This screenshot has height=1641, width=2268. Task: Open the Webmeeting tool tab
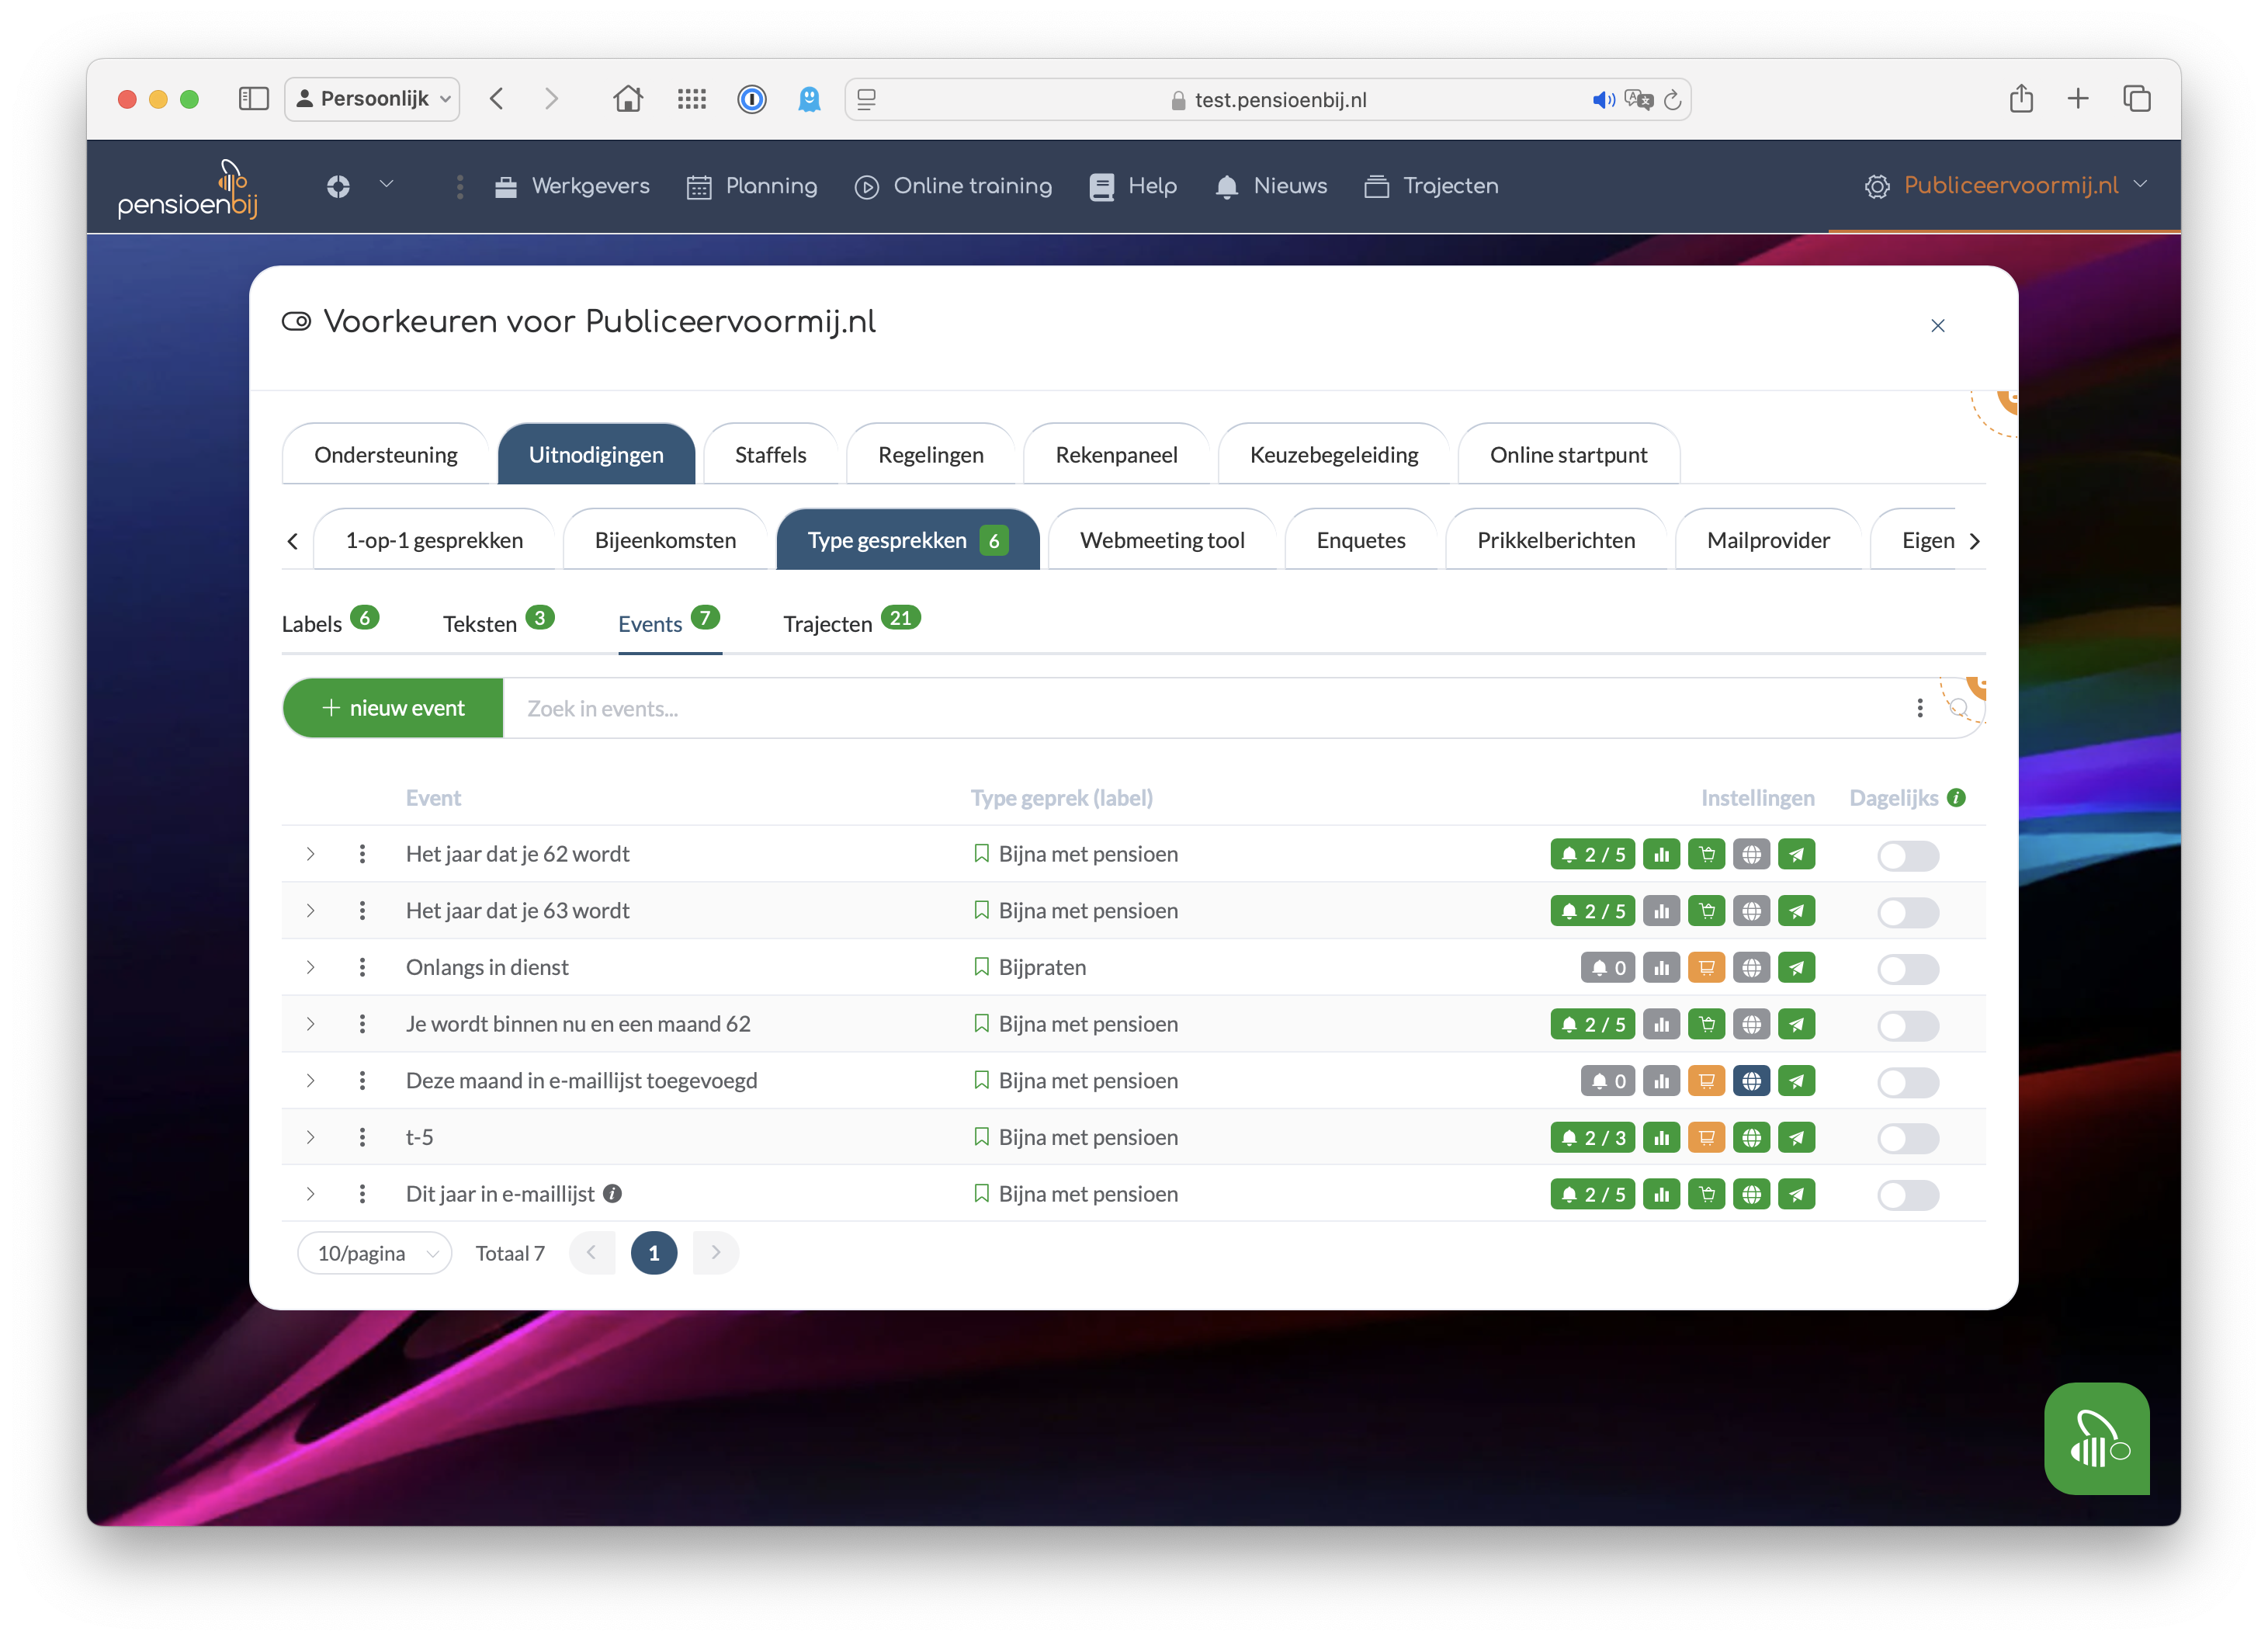[1161, 541]
